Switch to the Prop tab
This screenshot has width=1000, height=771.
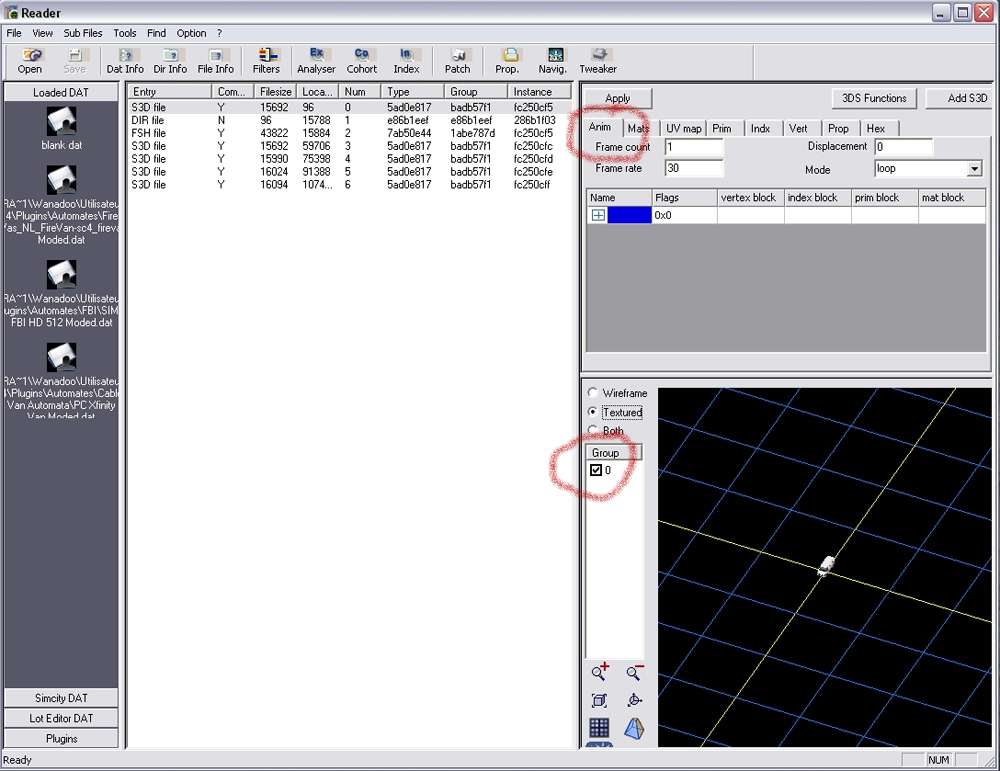click(x=839, y=128)
